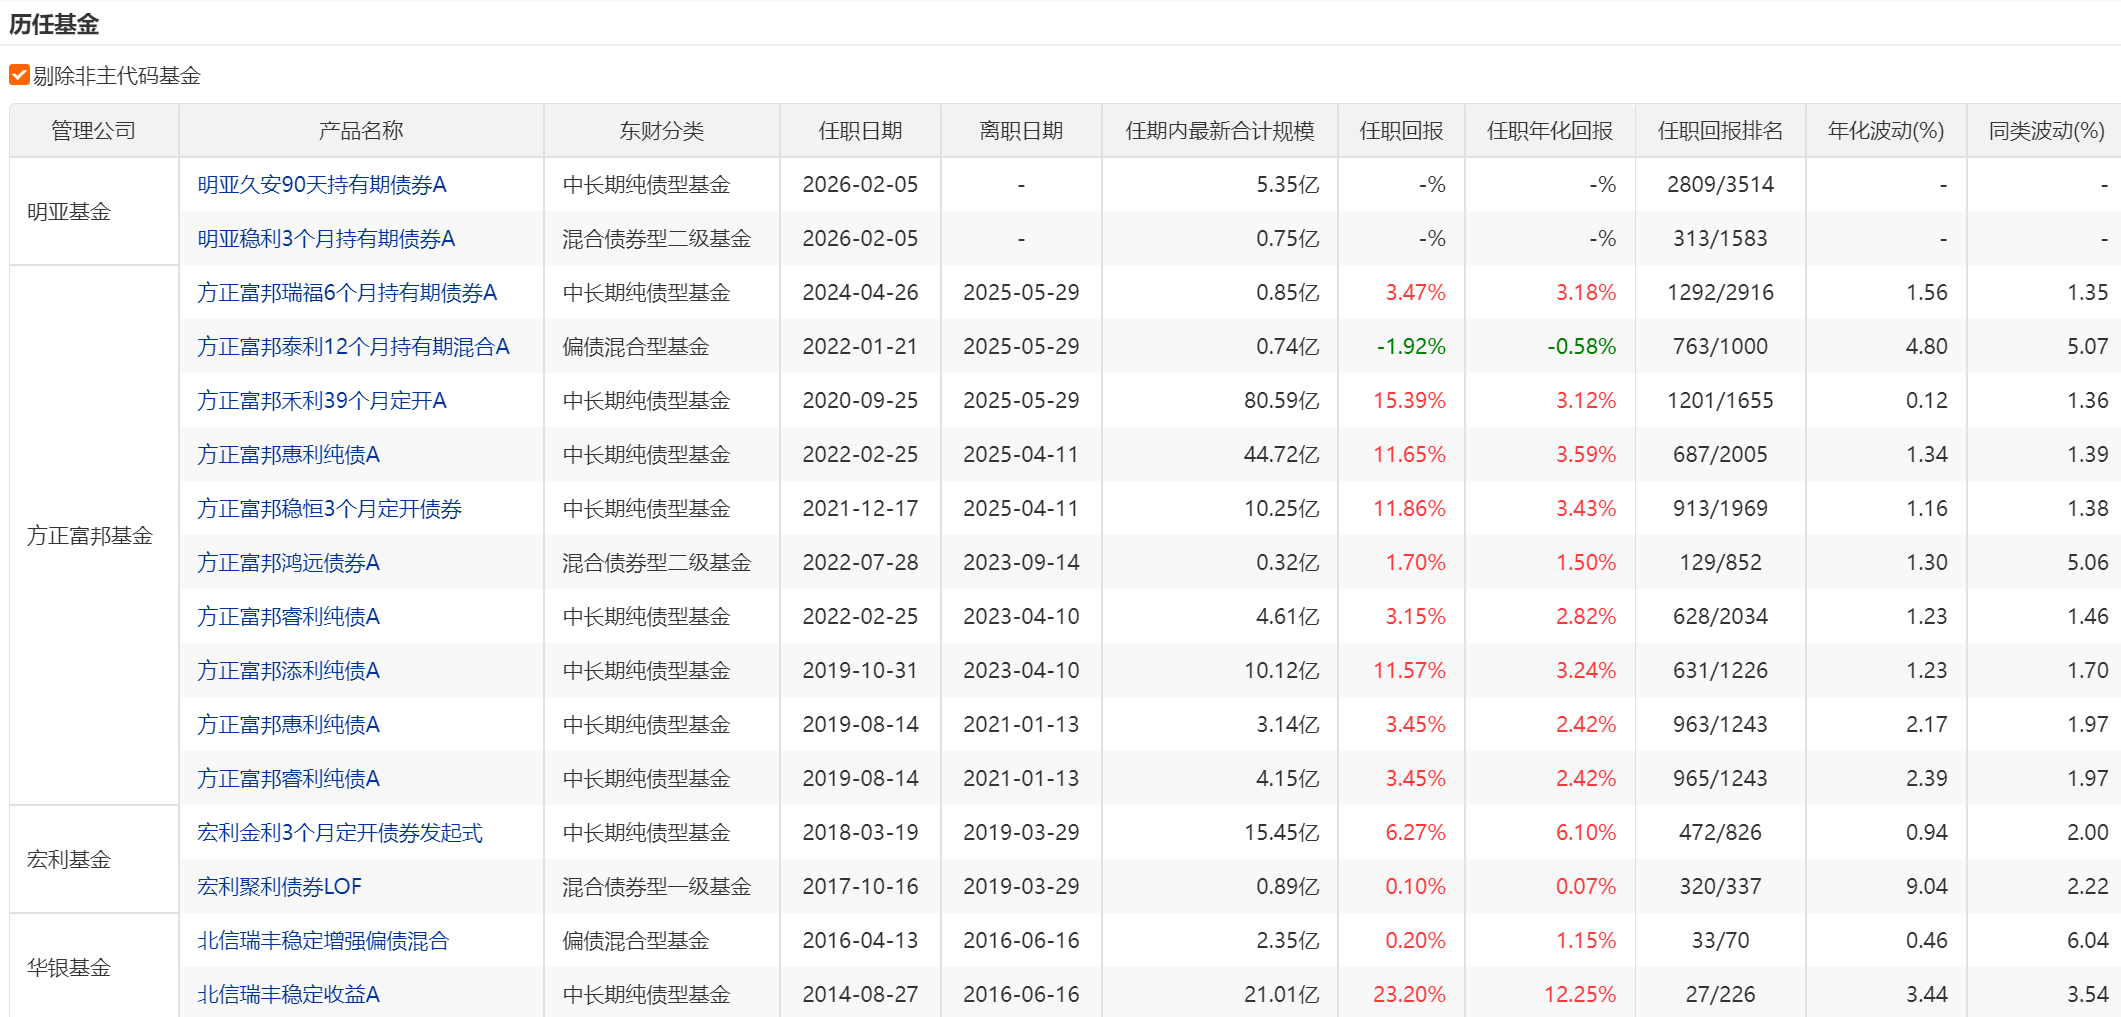
Task: Click the 2024-04-26 start date cell
Action: [860, 293]
